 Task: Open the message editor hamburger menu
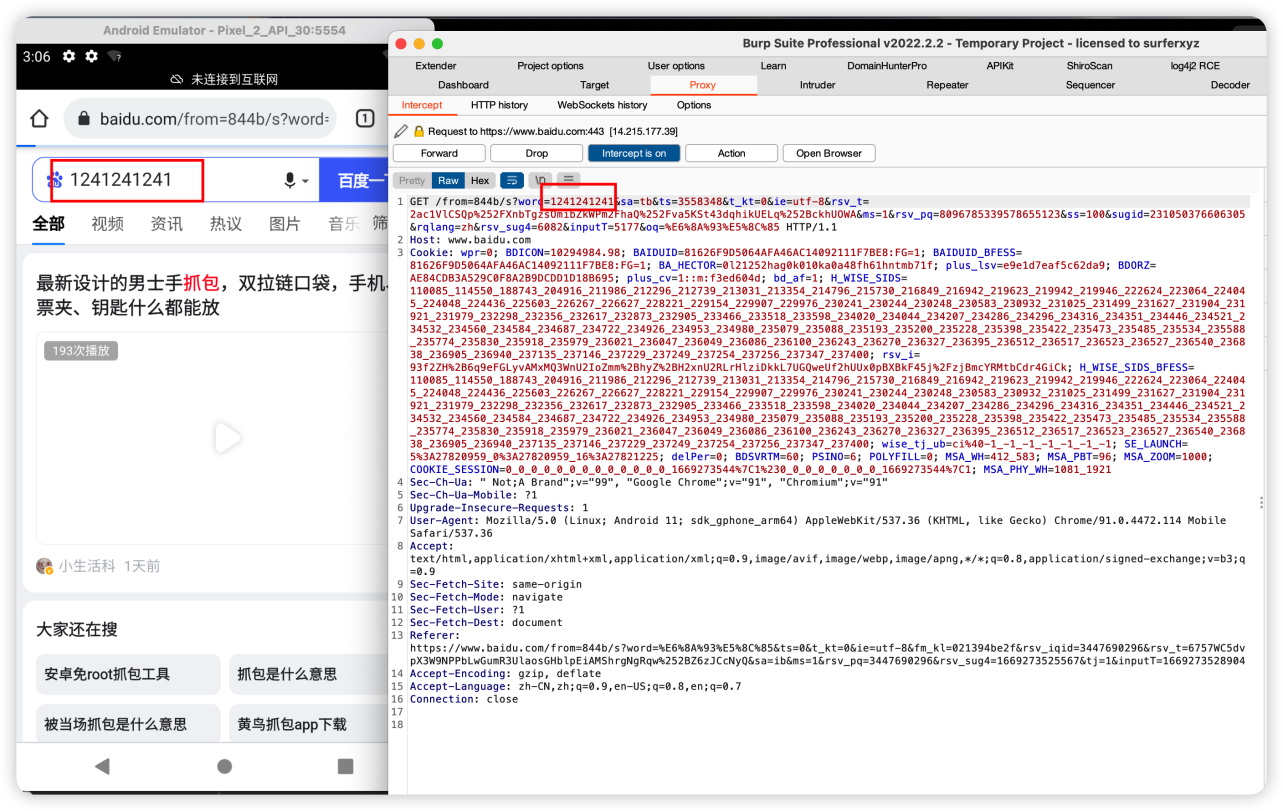[x=568, y=180]
